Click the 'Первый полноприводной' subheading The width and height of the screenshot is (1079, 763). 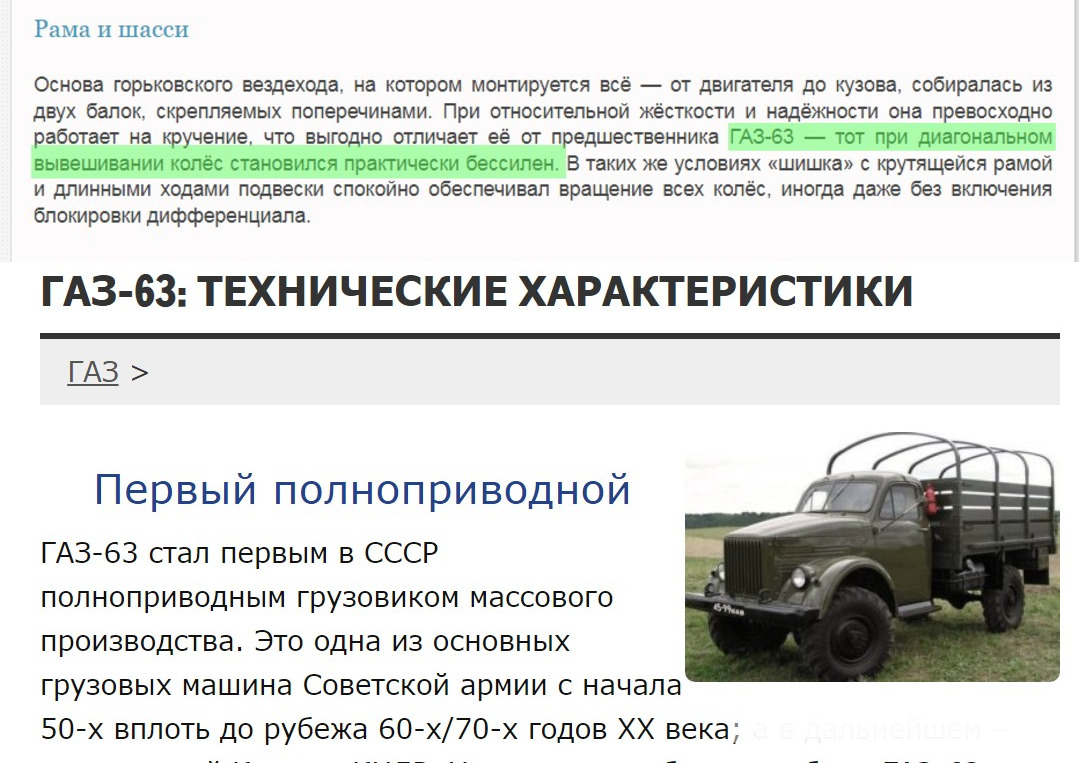[x=362, y=490]
